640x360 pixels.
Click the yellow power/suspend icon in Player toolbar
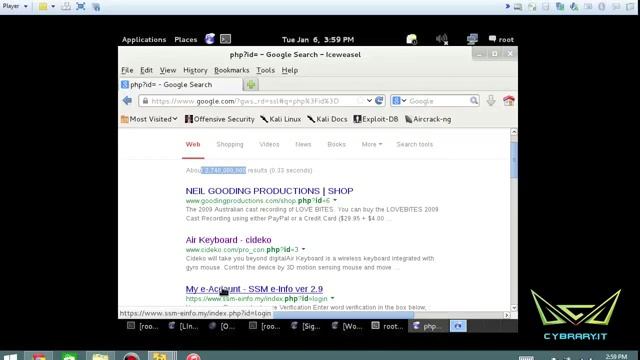[x=43, y=7]
